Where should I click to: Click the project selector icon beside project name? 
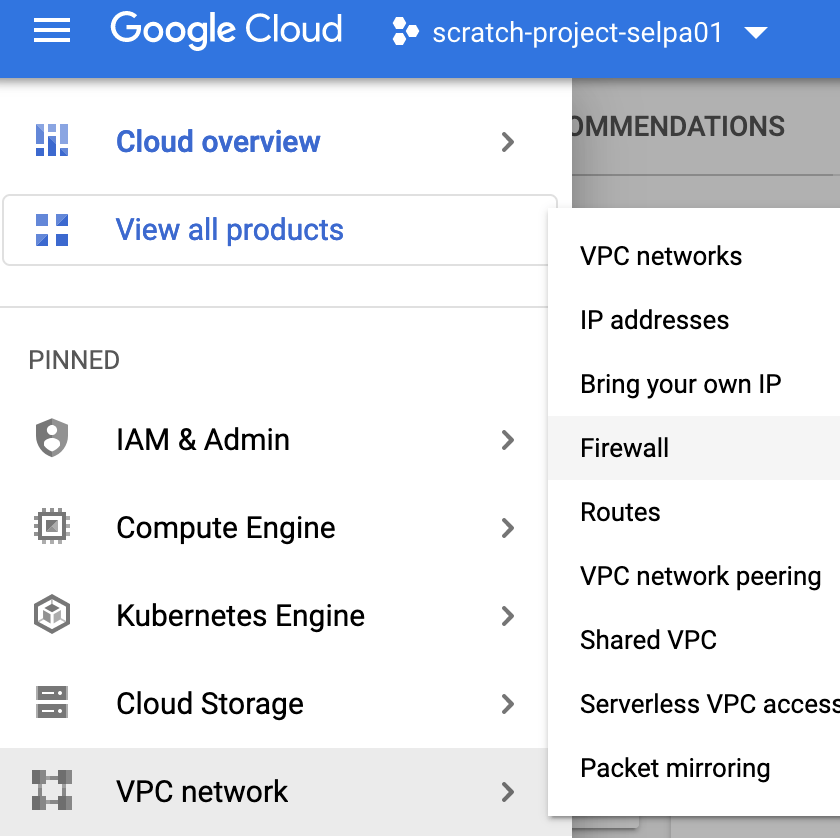coord(404,31)
